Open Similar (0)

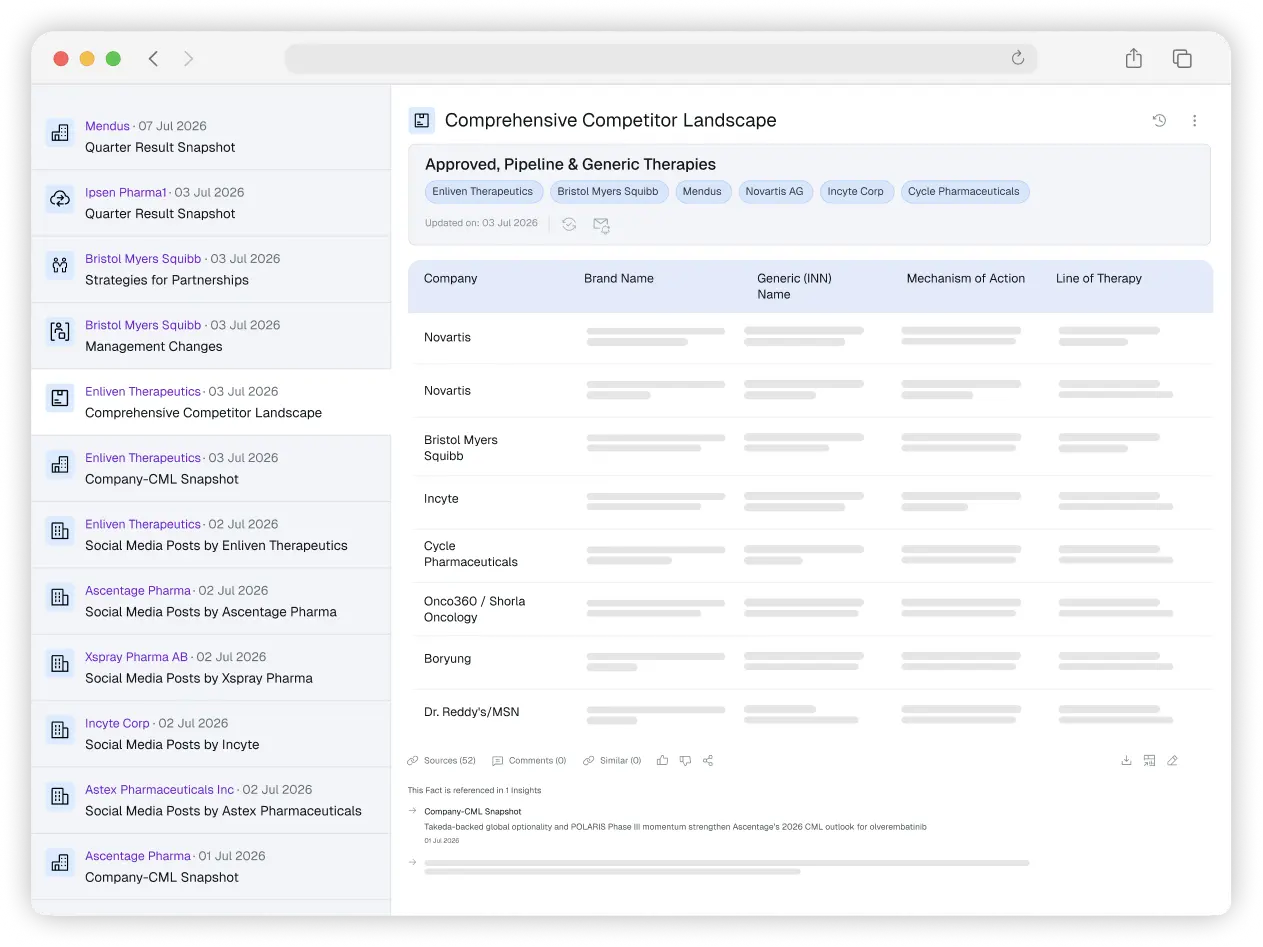click(612, 761)
